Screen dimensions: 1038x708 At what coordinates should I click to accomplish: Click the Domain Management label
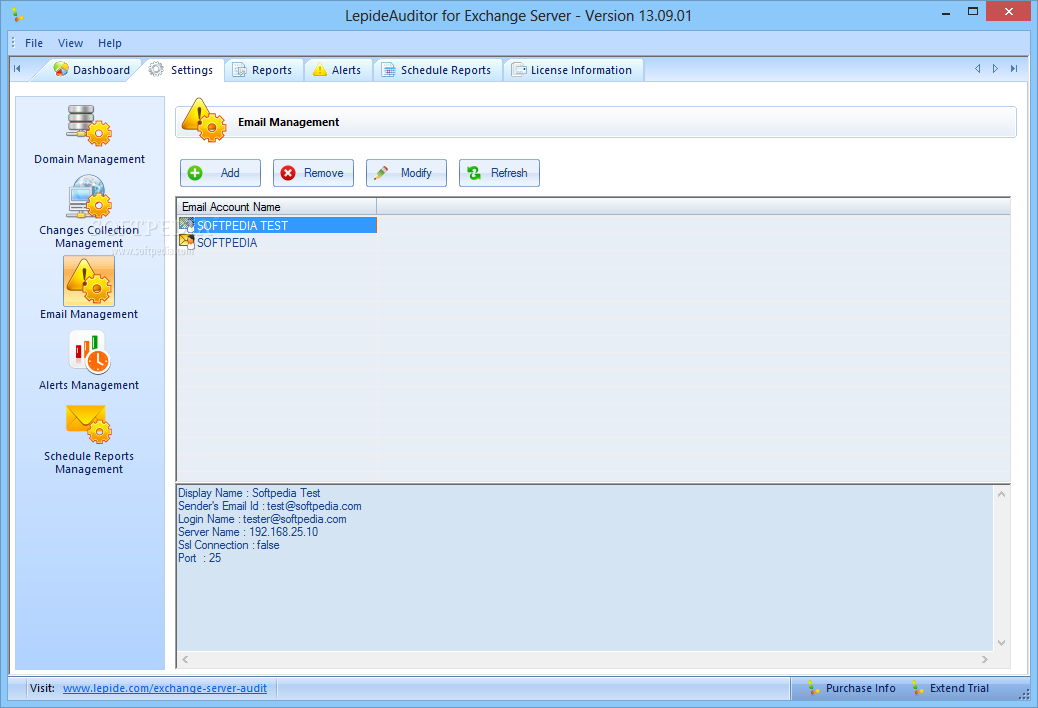89,159
